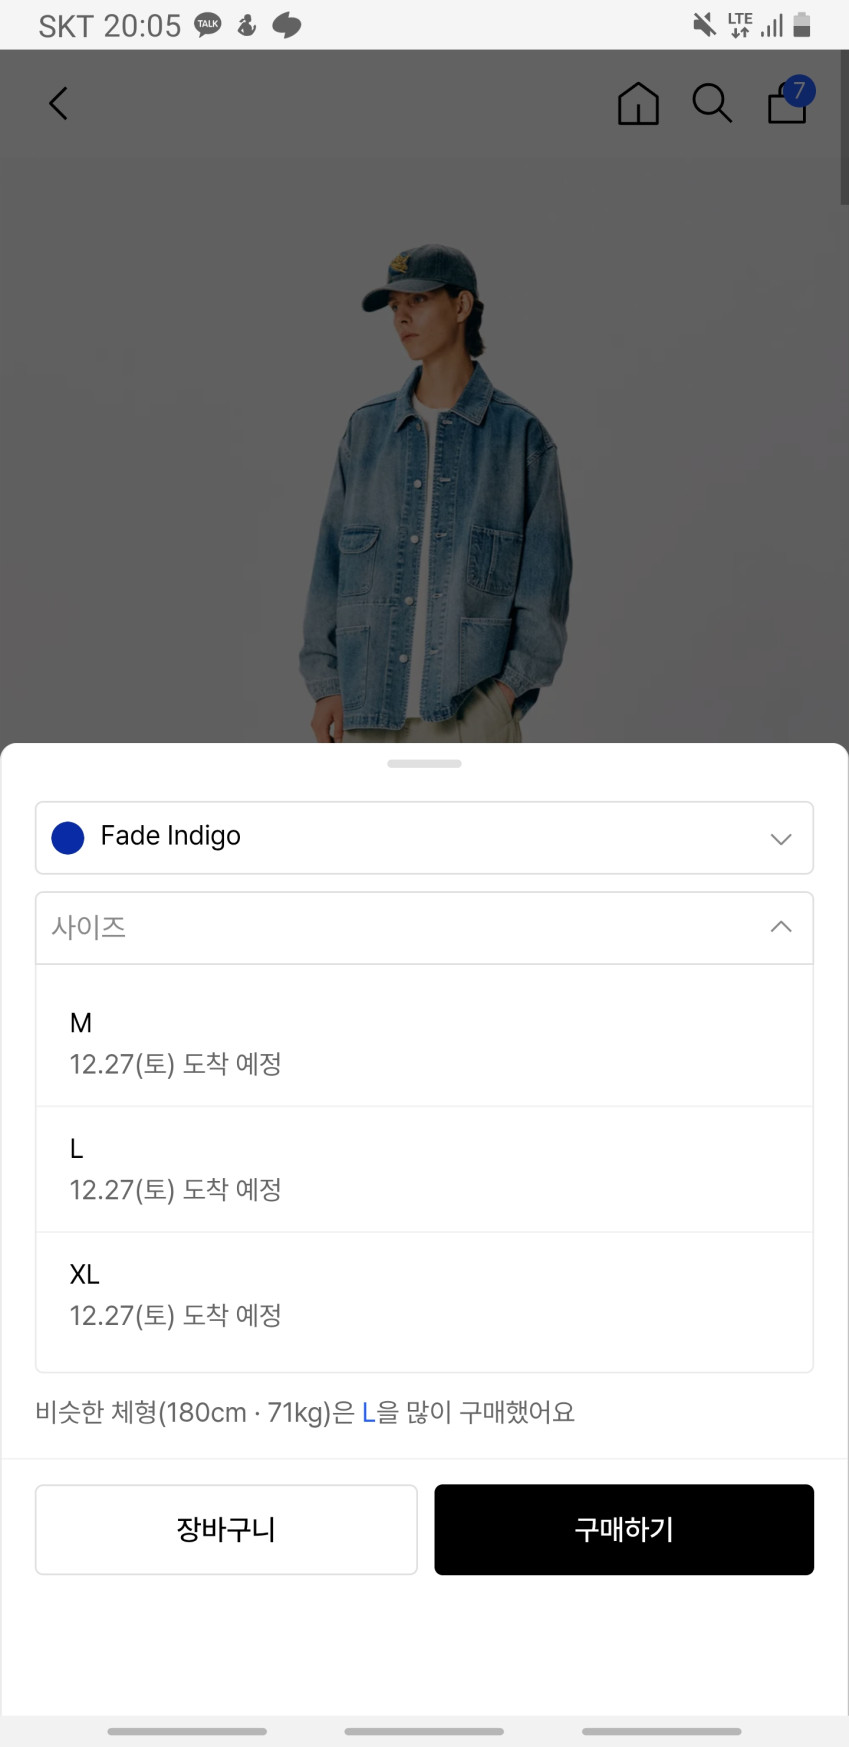This screenshot has width=849, height=1747.
Task: Click the blue L recommended size link
Action: 368,1412
